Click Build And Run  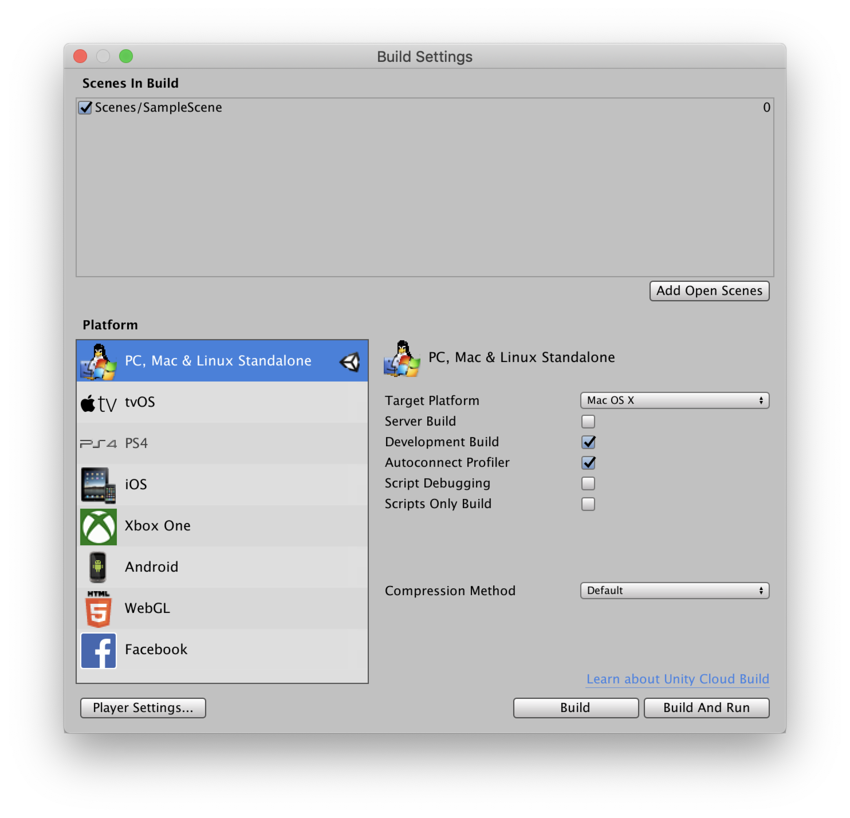(706, 707)
